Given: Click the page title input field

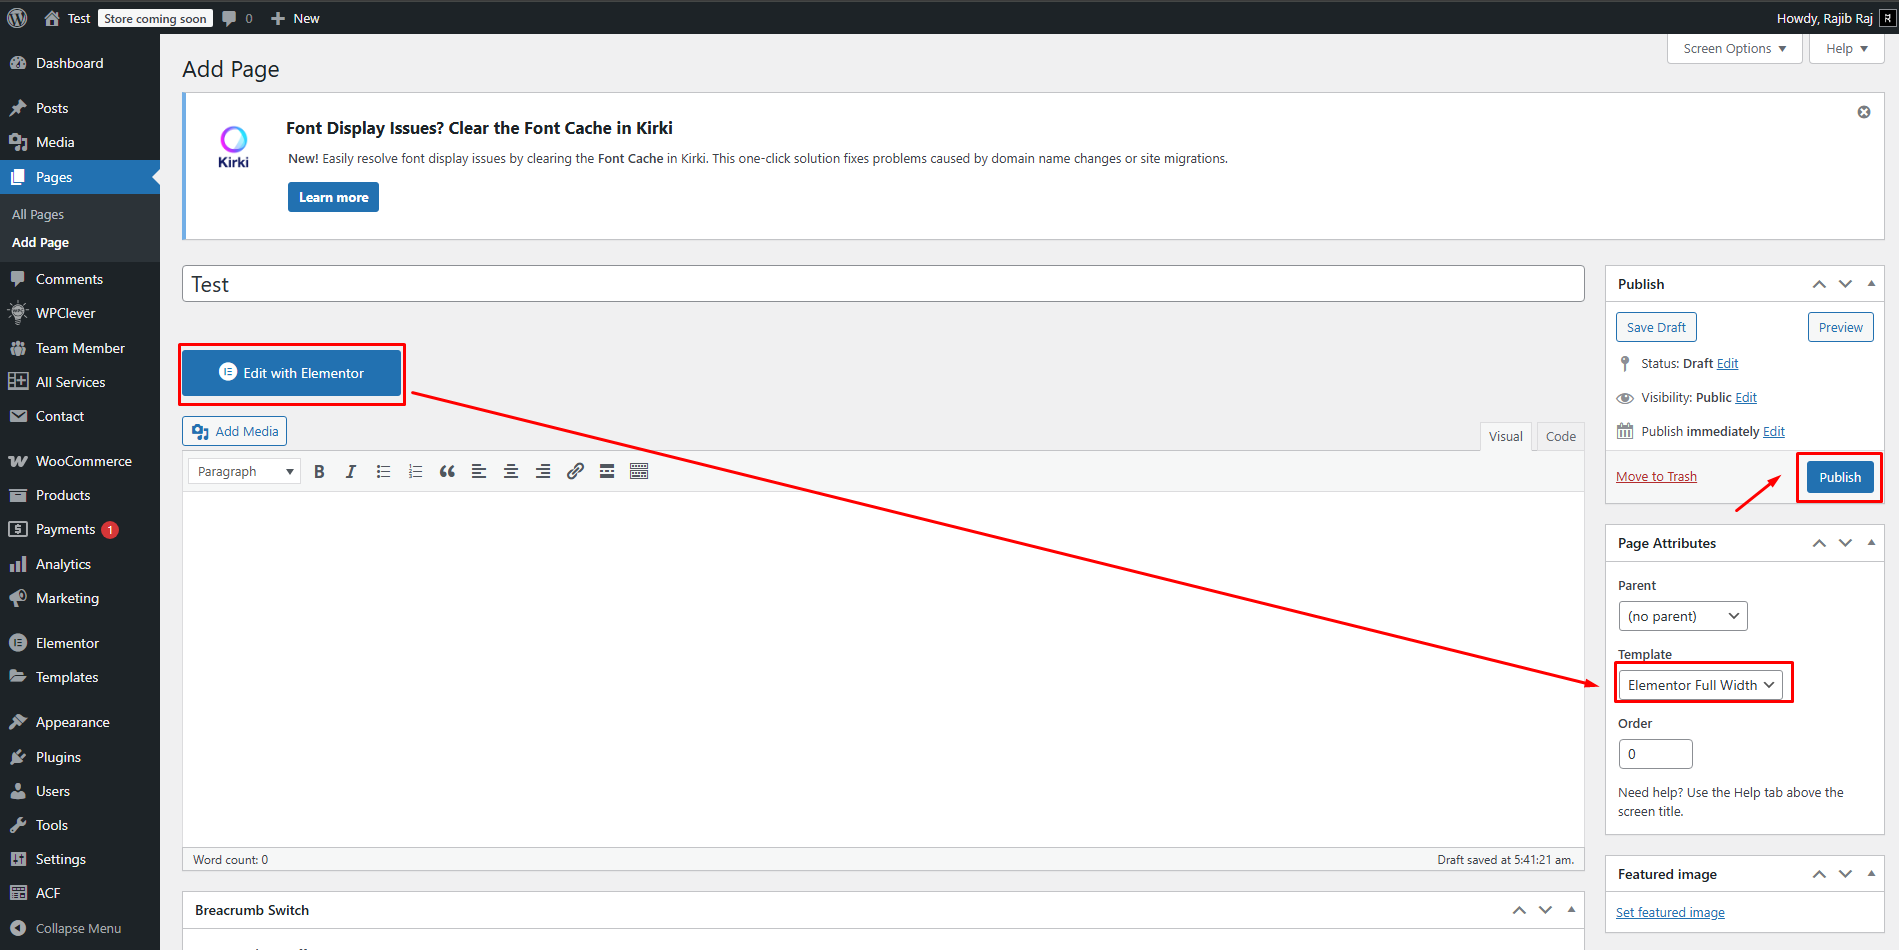Looking at the screenshot, I should tap(883, 284).
